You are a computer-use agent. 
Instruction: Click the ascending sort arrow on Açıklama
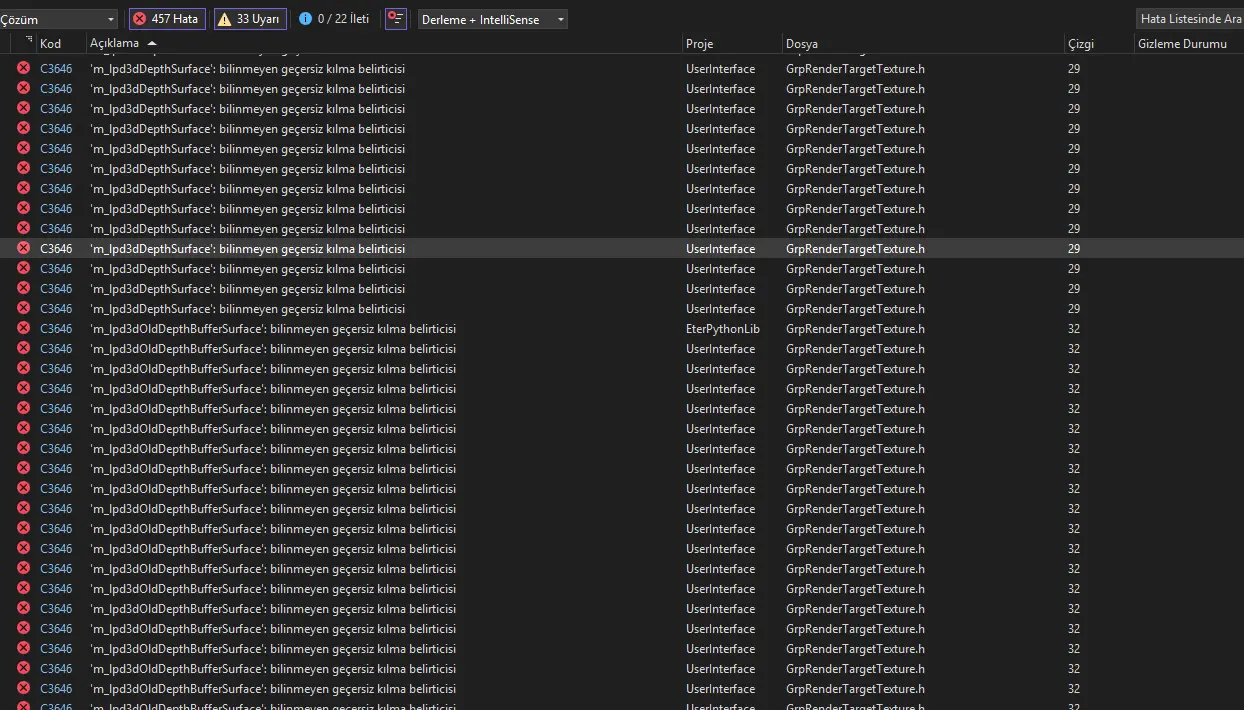point(152,44)
